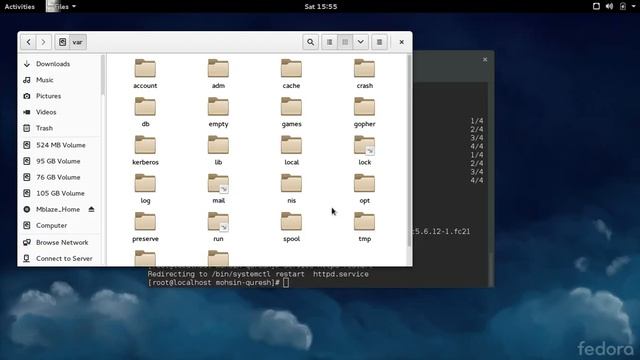Select the mail symlink folder icon

(218, 184)
